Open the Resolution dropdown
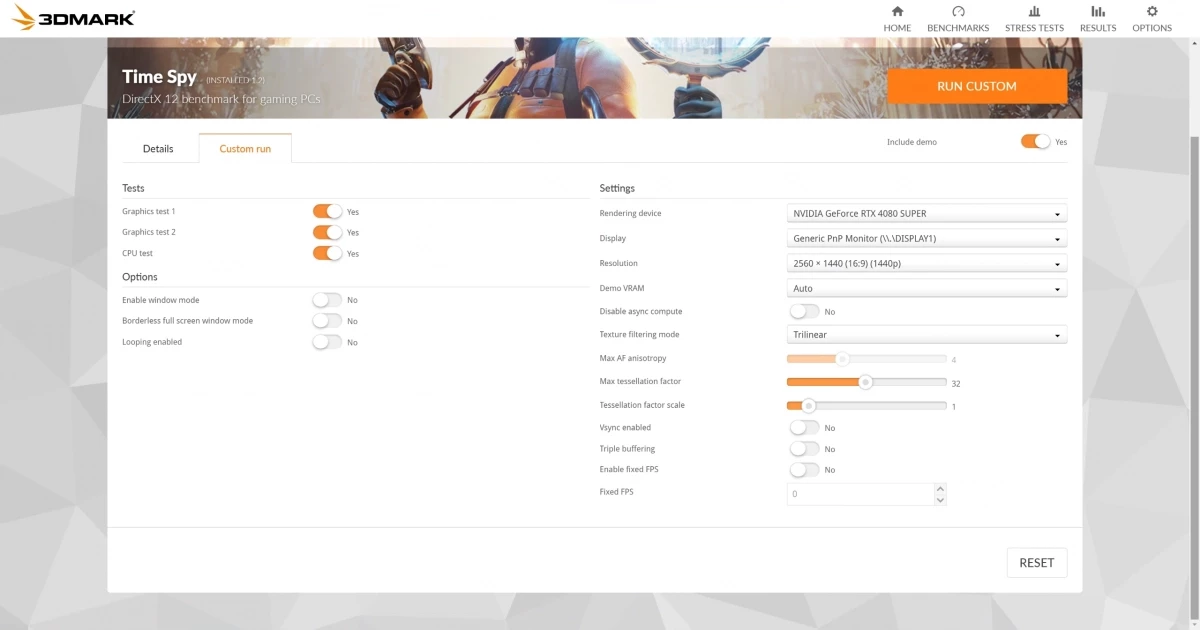Viewport: 1200px width, 630px height. [x=927, y=263]
